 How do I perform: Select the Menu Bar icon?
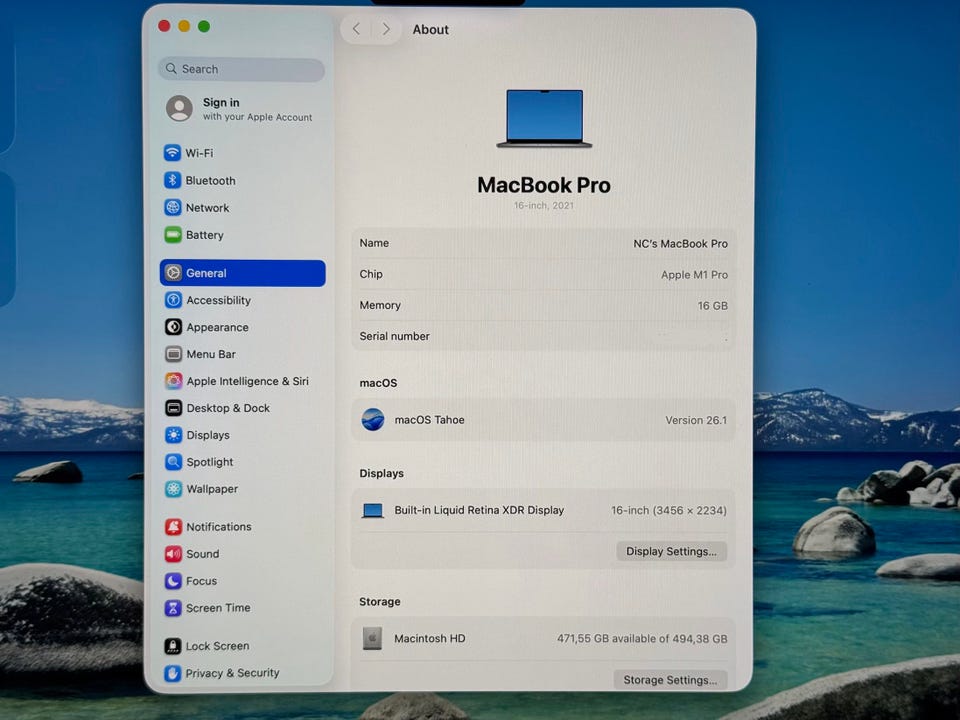pyautogui.click(x=173, y=354)
